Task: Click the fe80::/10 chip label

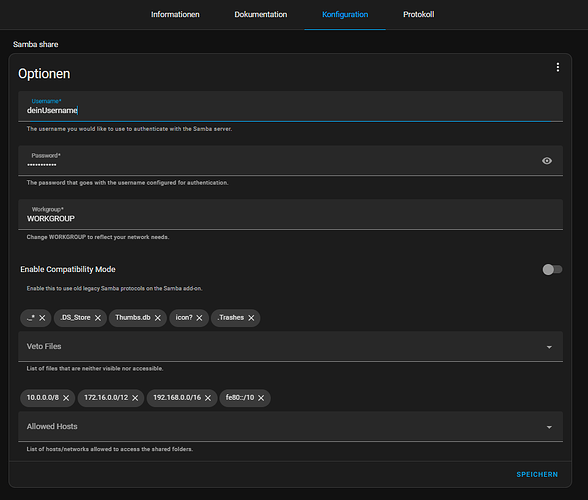Action: [x=240, y=397]
